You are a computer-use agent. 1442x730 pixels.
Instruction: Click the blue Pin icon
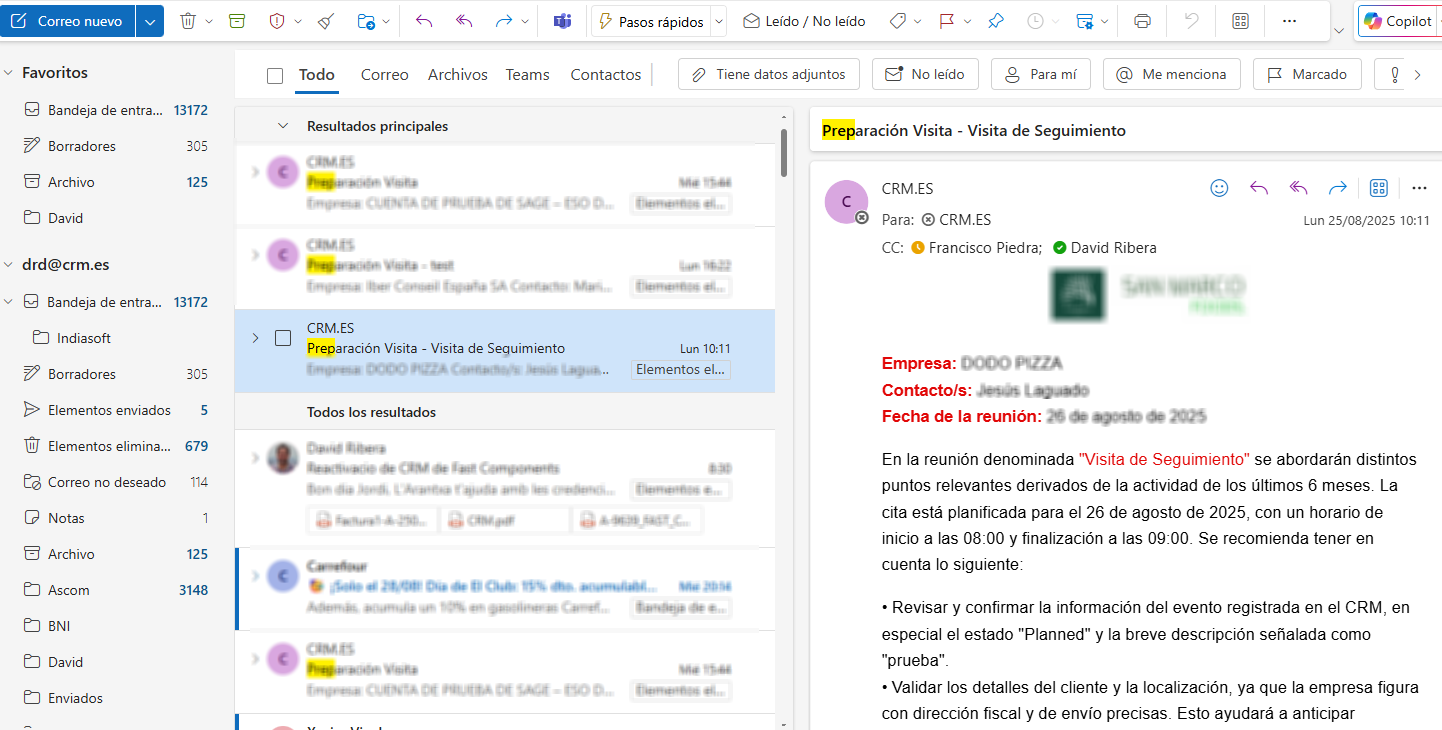click(995, 21)
